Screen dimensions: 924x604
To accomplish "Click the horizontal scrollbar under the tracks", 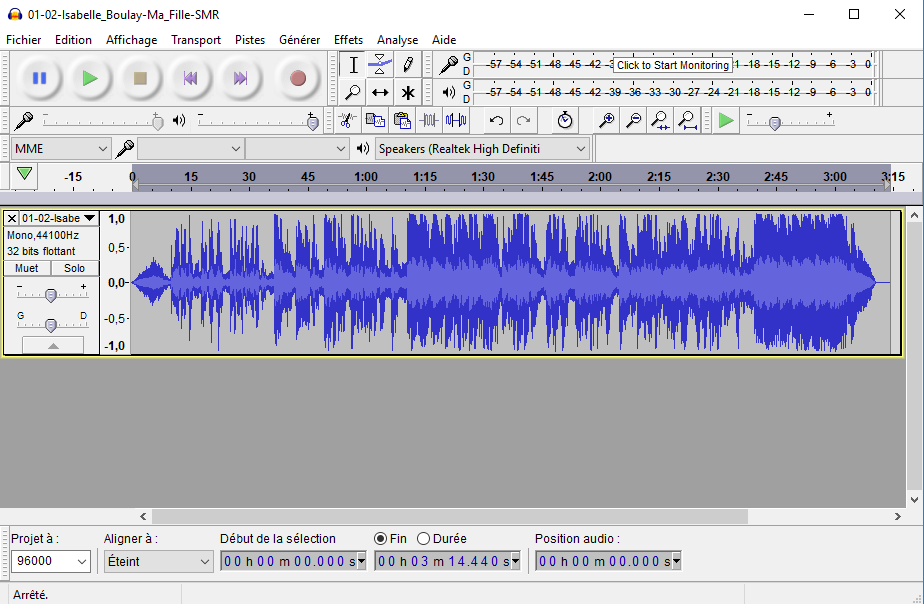I will pos(450,516).
